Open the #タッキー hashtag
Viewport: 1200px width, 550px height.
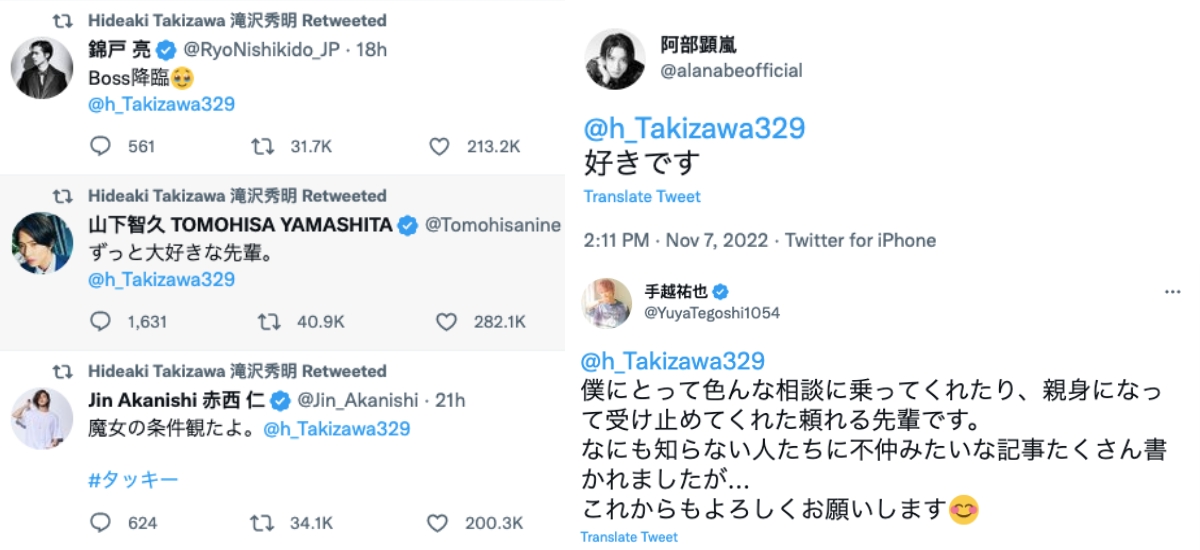coord(133,480)
